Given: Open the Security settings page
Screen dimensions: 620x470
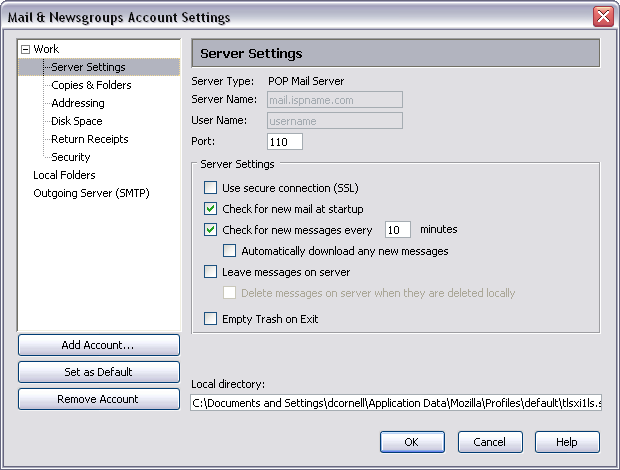Looking at the screenshot, I should click(x=71, y=157).
